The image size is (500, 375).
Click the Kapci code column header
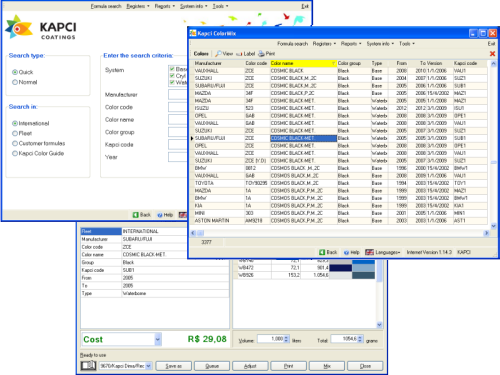470,63
